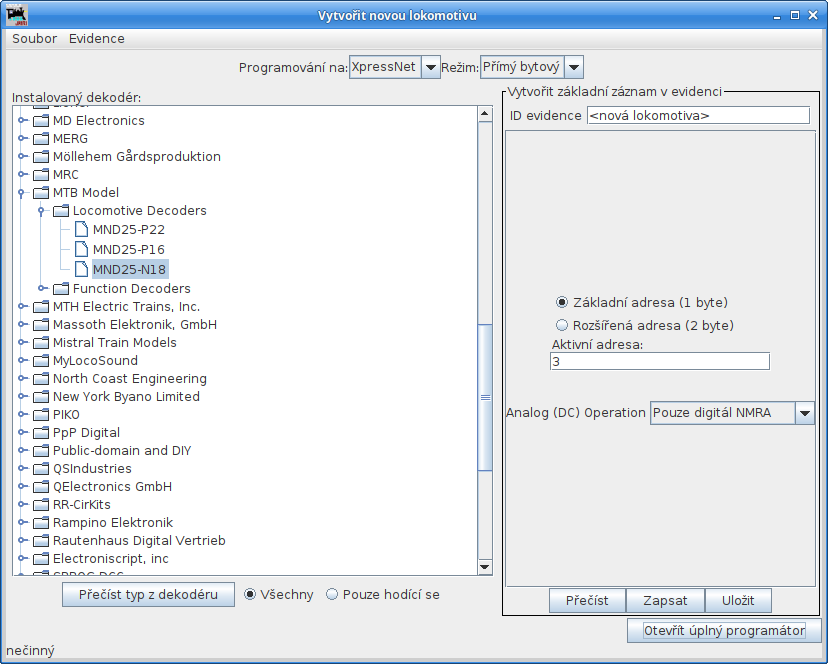
Task: Expand the New York Byano Limited node
Action: (22, 396)
